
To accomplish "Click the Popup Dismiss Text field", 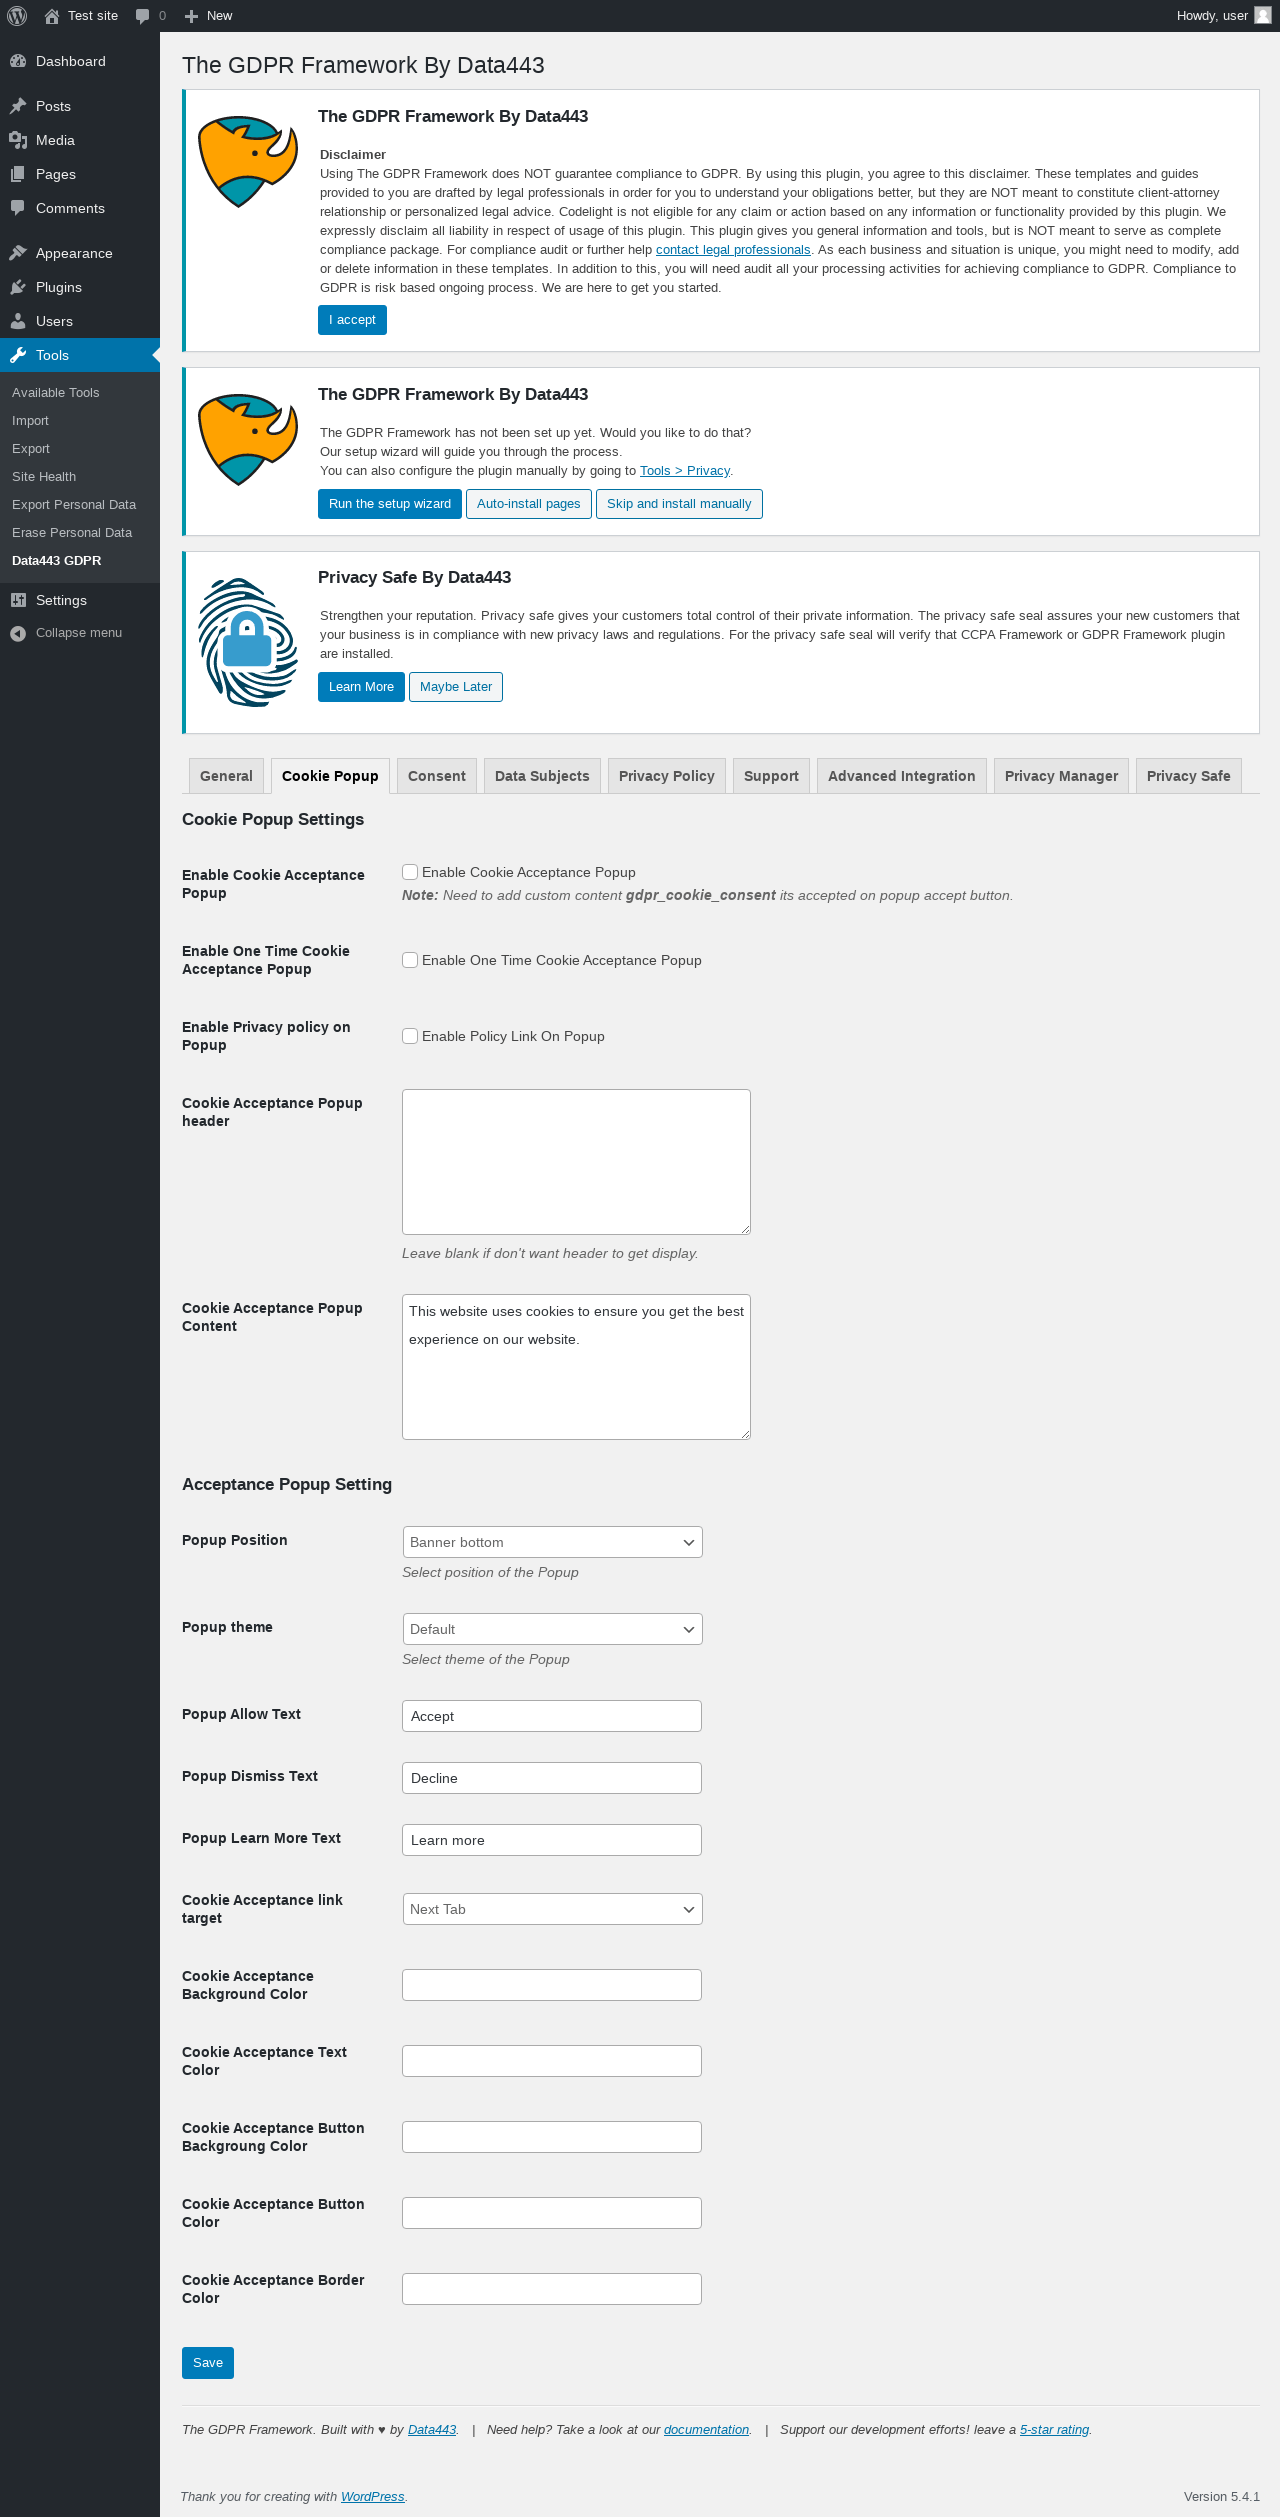I will click(552, 1778).
